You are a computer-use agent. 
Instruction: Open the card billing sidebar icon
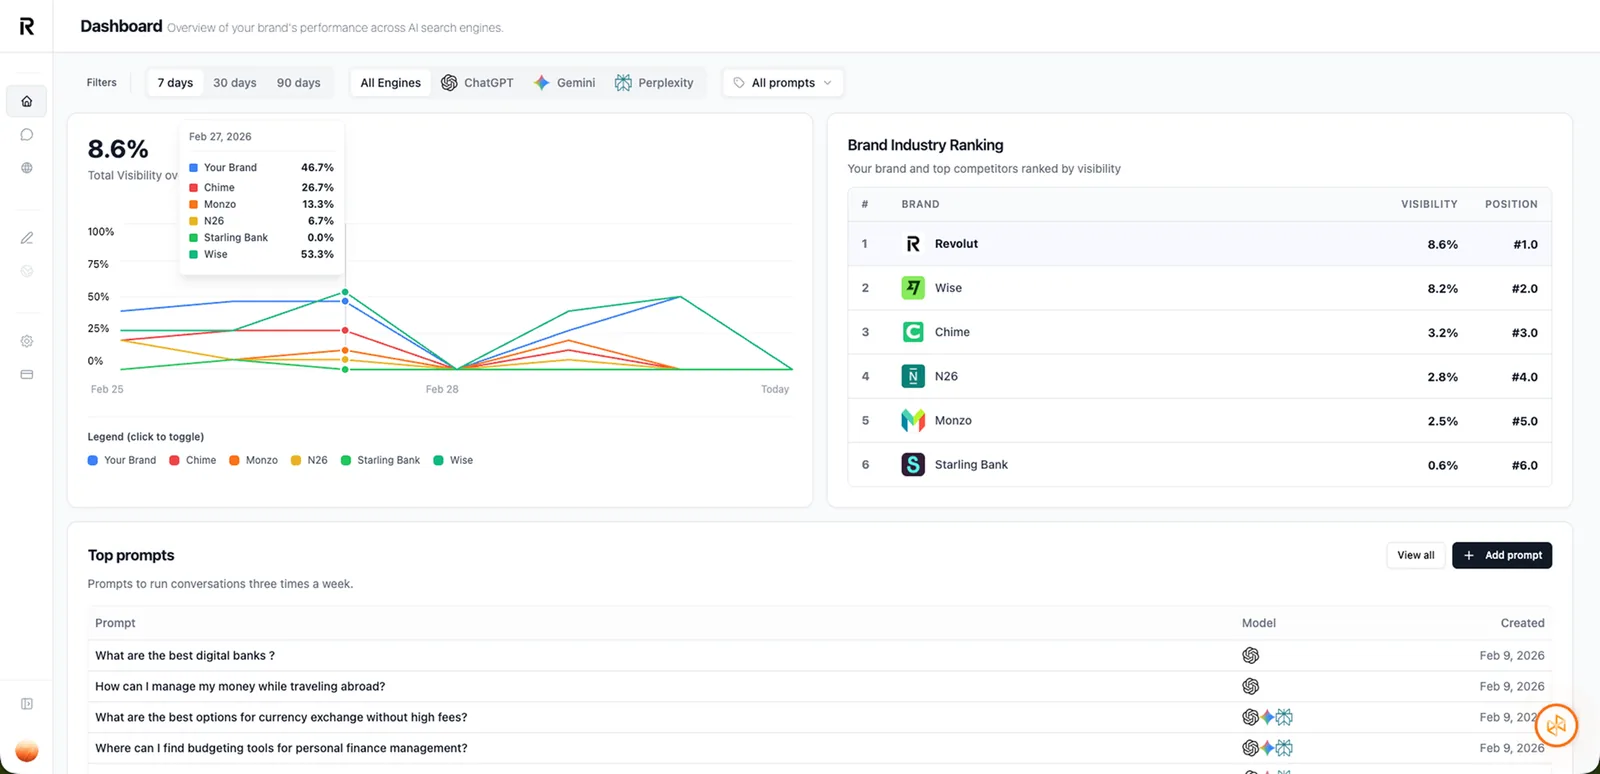pyautogui.click(x=27, y=375)
